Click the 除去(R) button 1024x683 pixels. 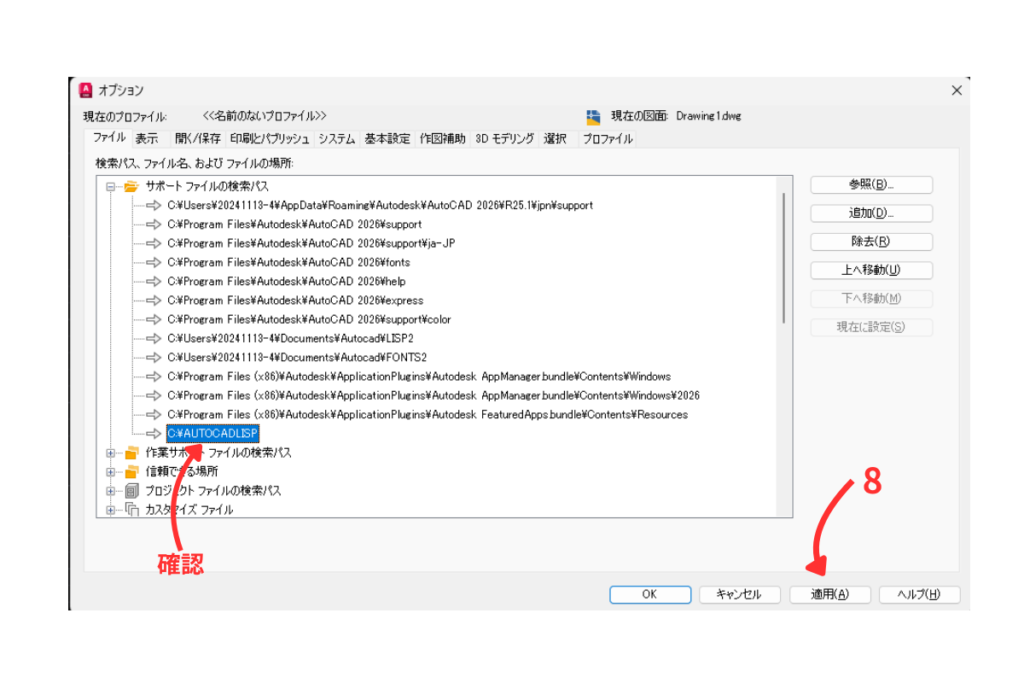pos(870,242)
